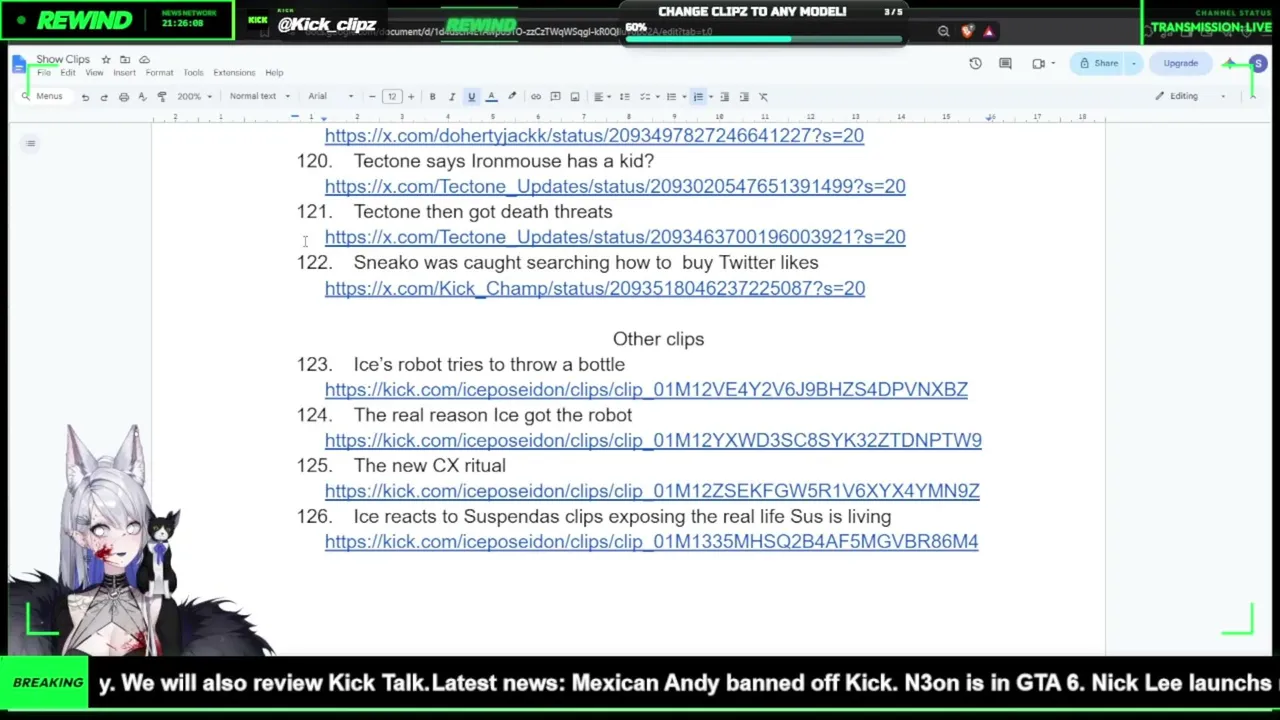This screenshot has height=720, width=1280.
Task: Open the new CX ritual clip link
Action: click(x=652, y=491)
